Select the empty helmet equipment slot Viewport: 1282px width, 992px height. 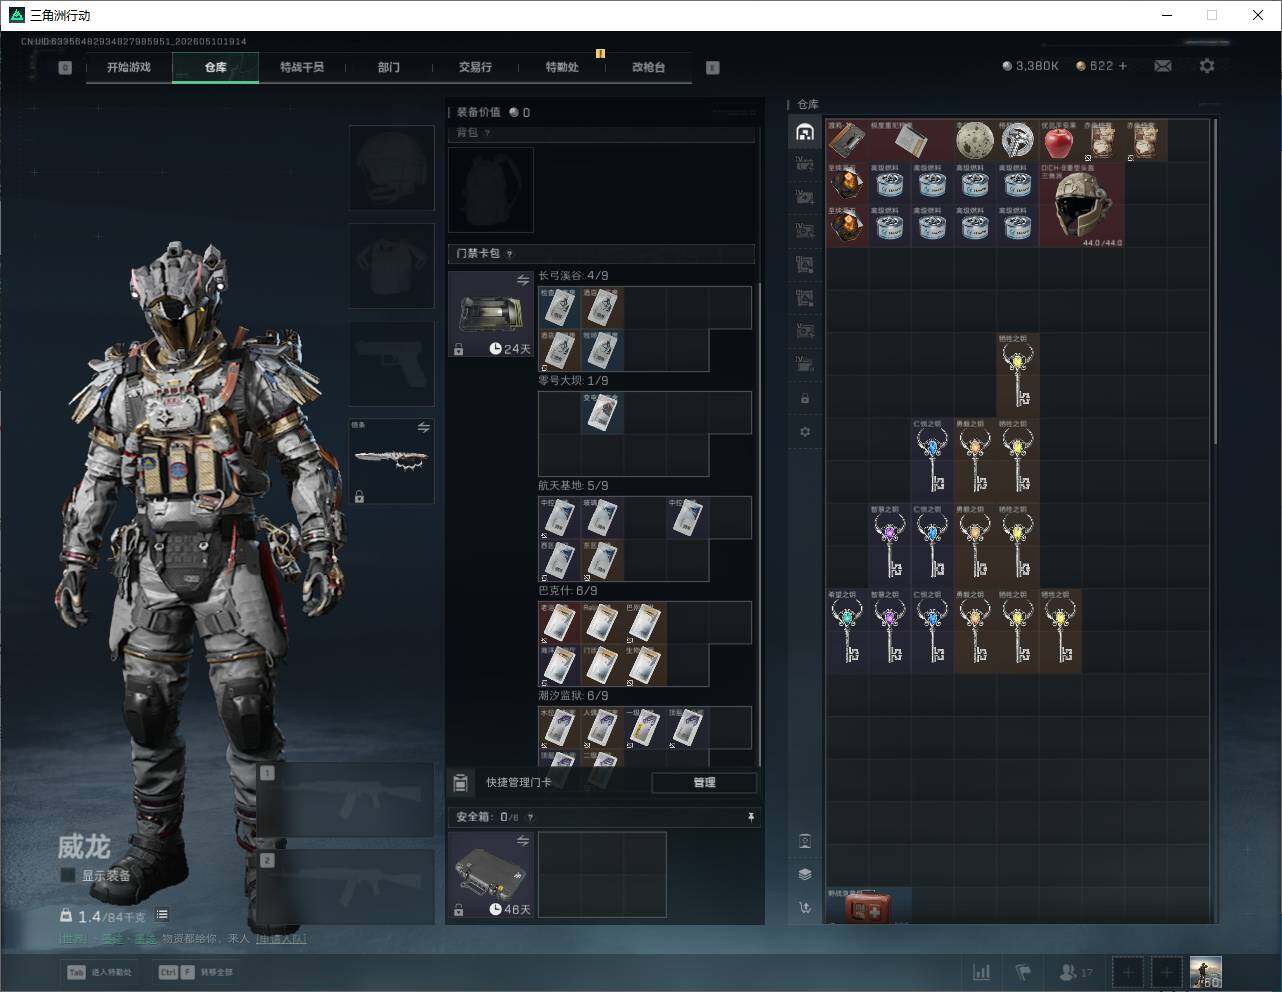392,167
